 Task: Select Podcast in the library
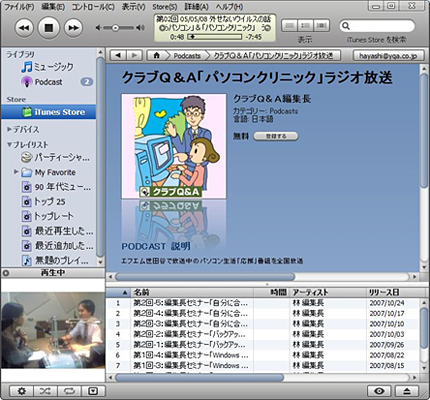point(48,82)
